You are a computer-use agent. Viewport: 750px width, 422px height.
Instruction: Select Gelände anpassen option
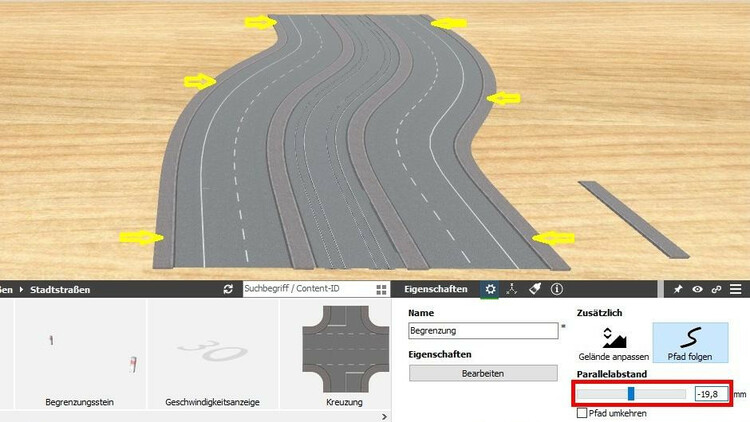point(614,344)
